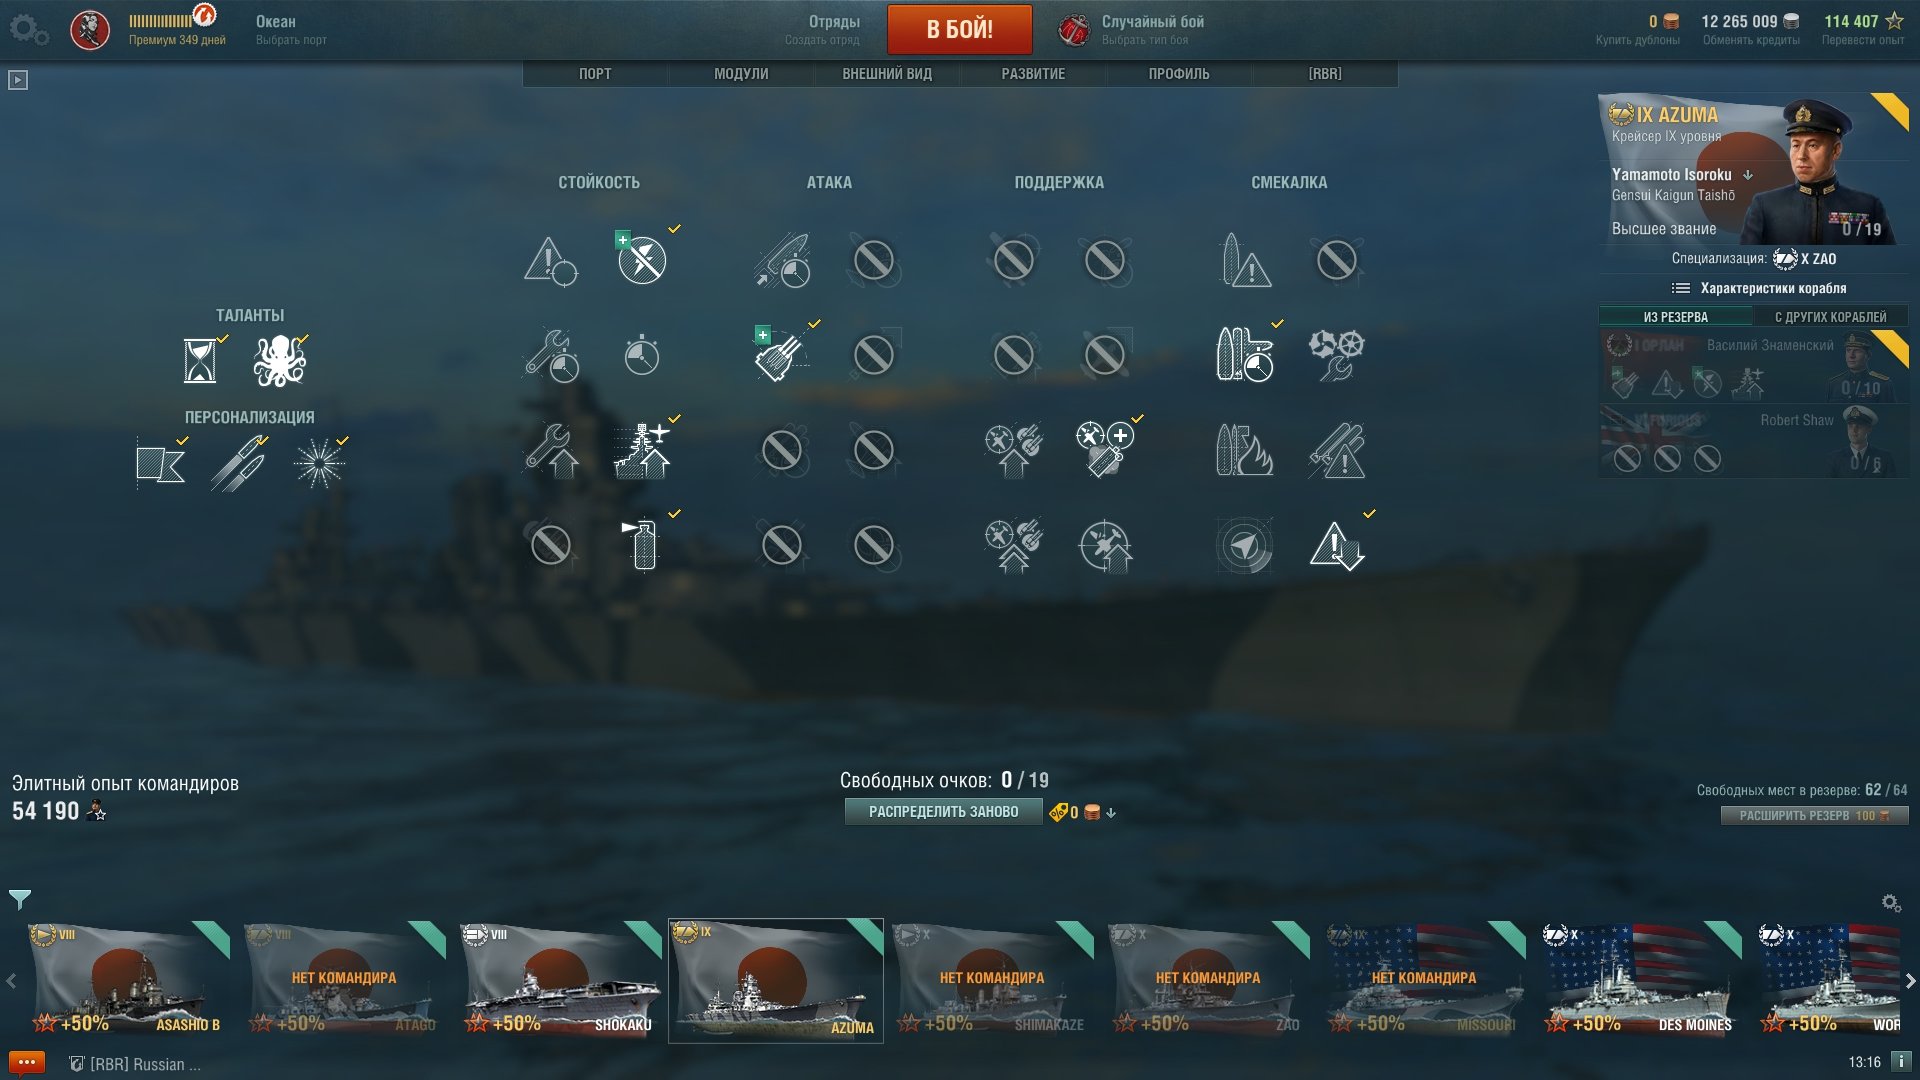Click the ship carousel filter funnel icon
1920x1080 pixels.
point(20,899)
